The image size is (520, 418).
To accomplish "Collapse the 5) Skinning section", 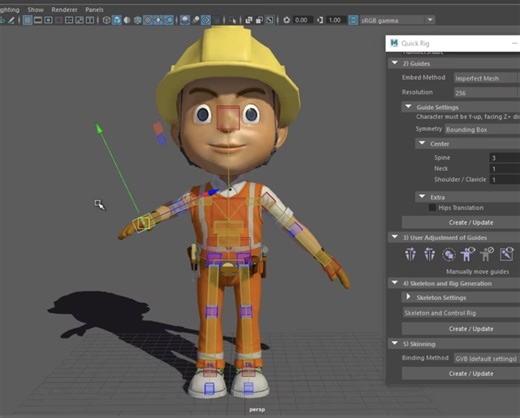I will (x=395, y=343).
